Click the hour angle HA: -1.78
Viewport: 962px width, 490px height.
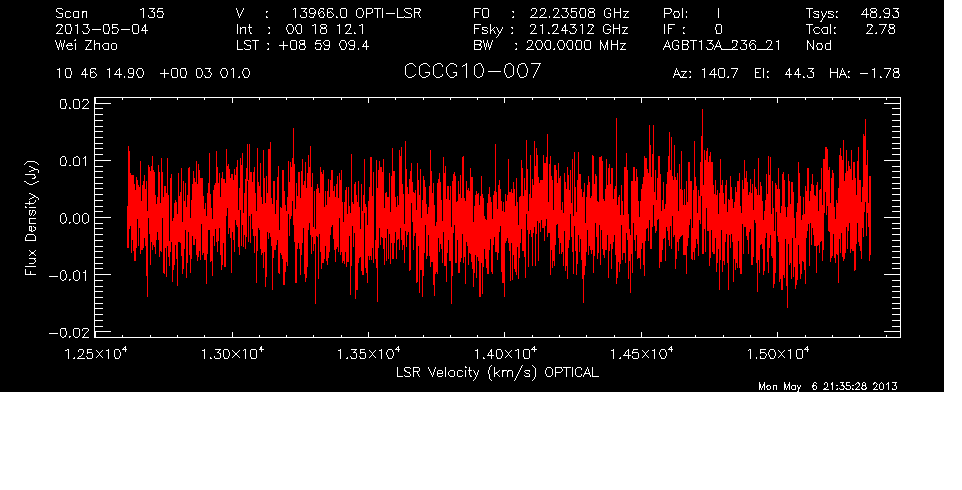pos(864,74)
